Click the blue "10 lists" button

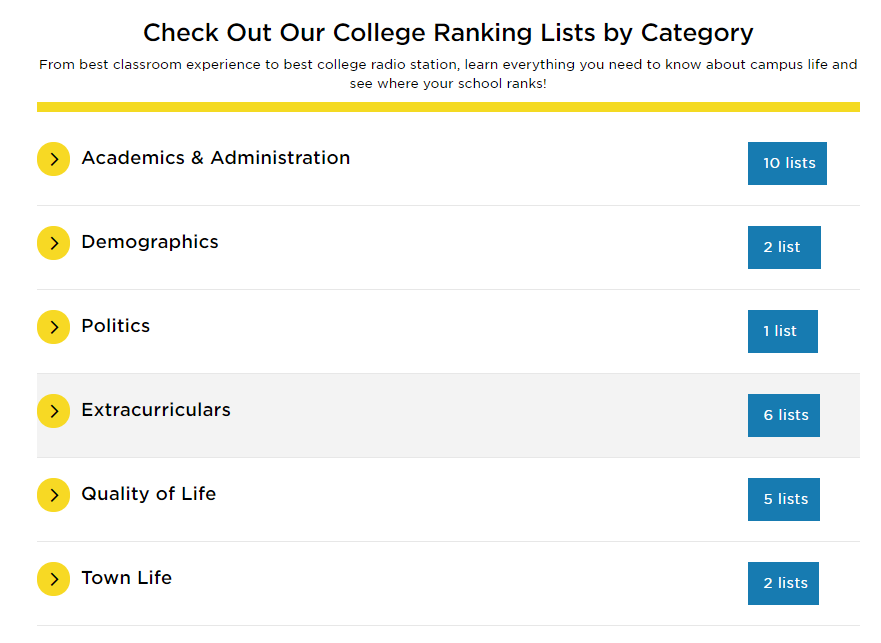click(787, 163)
